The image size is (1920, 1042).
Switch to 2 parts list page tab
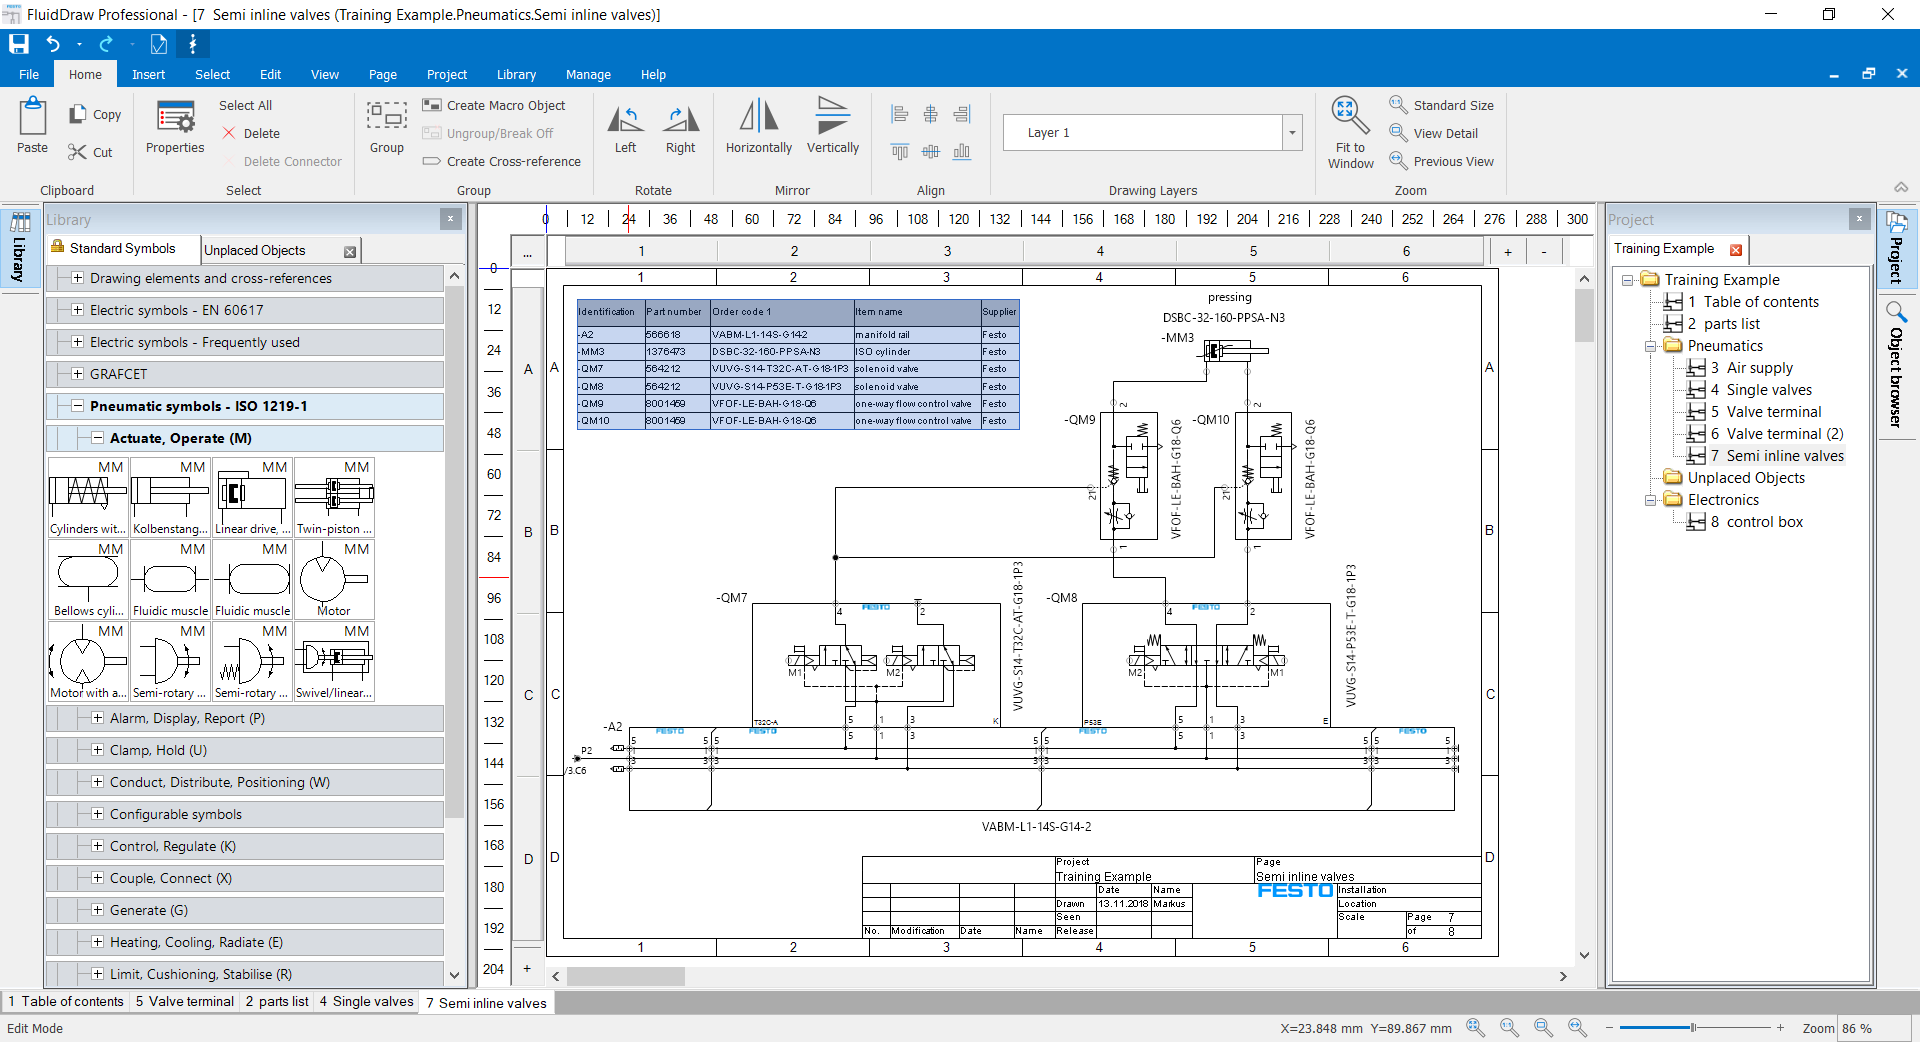pos(277,1001)
